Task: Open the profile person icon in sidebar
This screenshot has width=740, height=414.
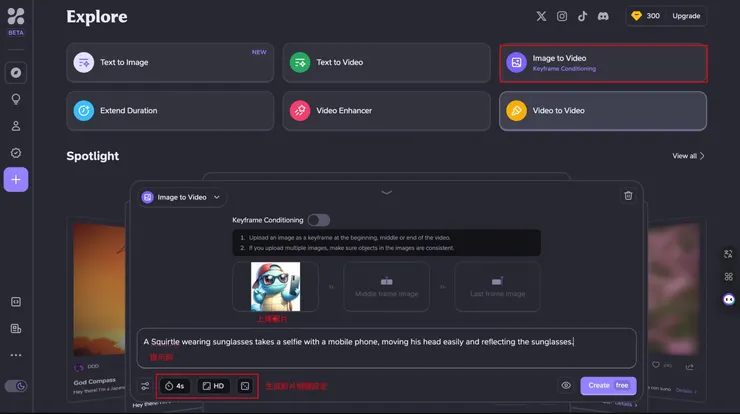Action: point(16,126)
